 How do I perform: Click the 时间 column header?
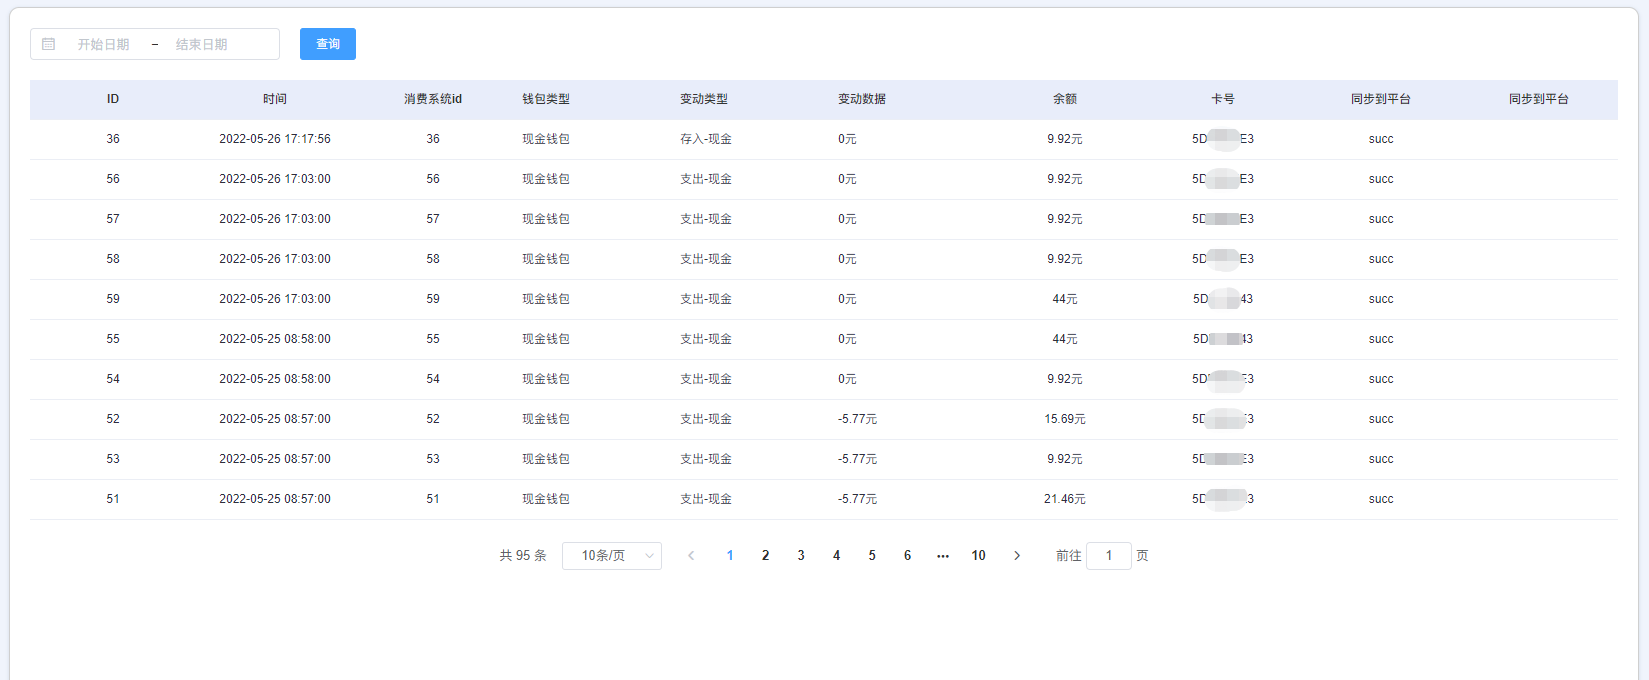[x=275, y=99]
